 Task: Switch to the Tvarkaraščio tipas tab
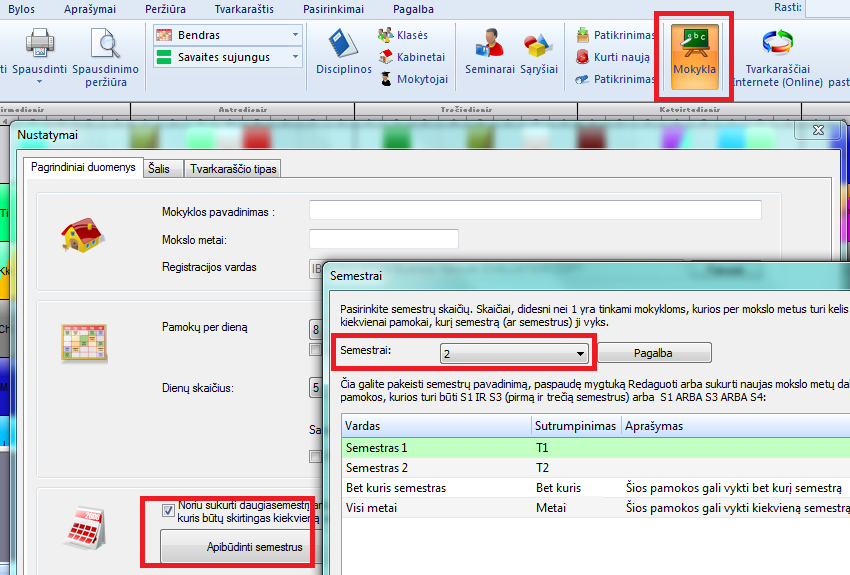[x=233, y=169]
